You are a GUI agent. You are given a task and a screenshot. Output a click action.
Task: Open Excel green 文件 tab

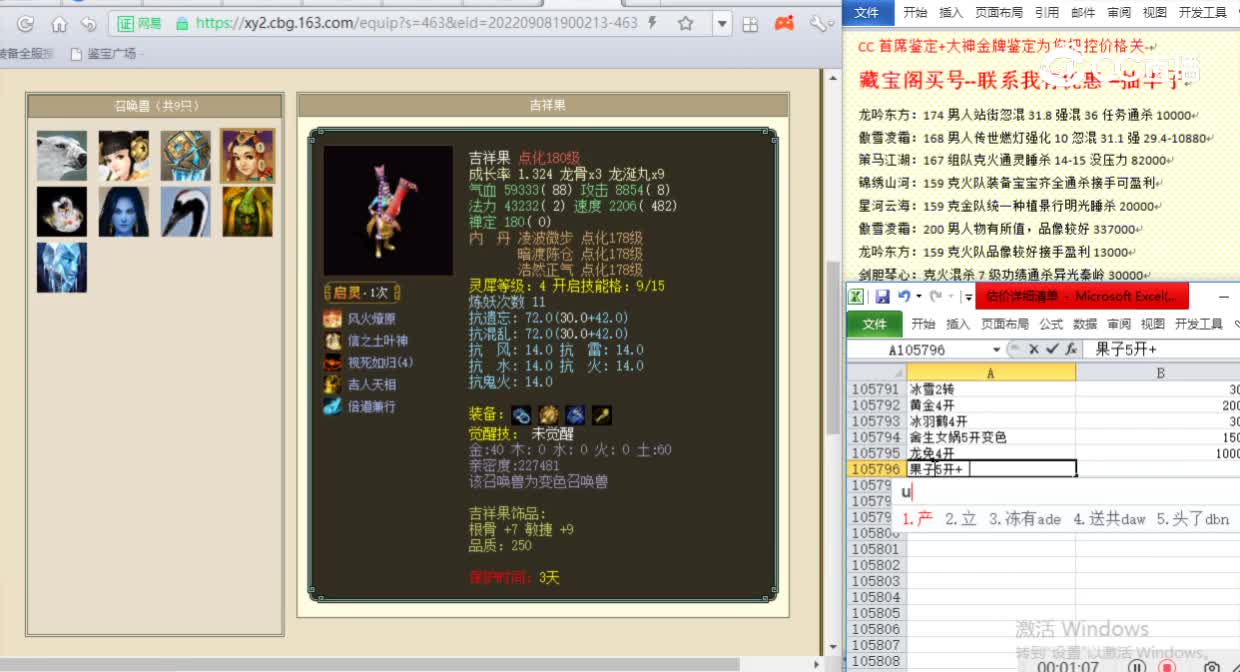coord(874,324)
